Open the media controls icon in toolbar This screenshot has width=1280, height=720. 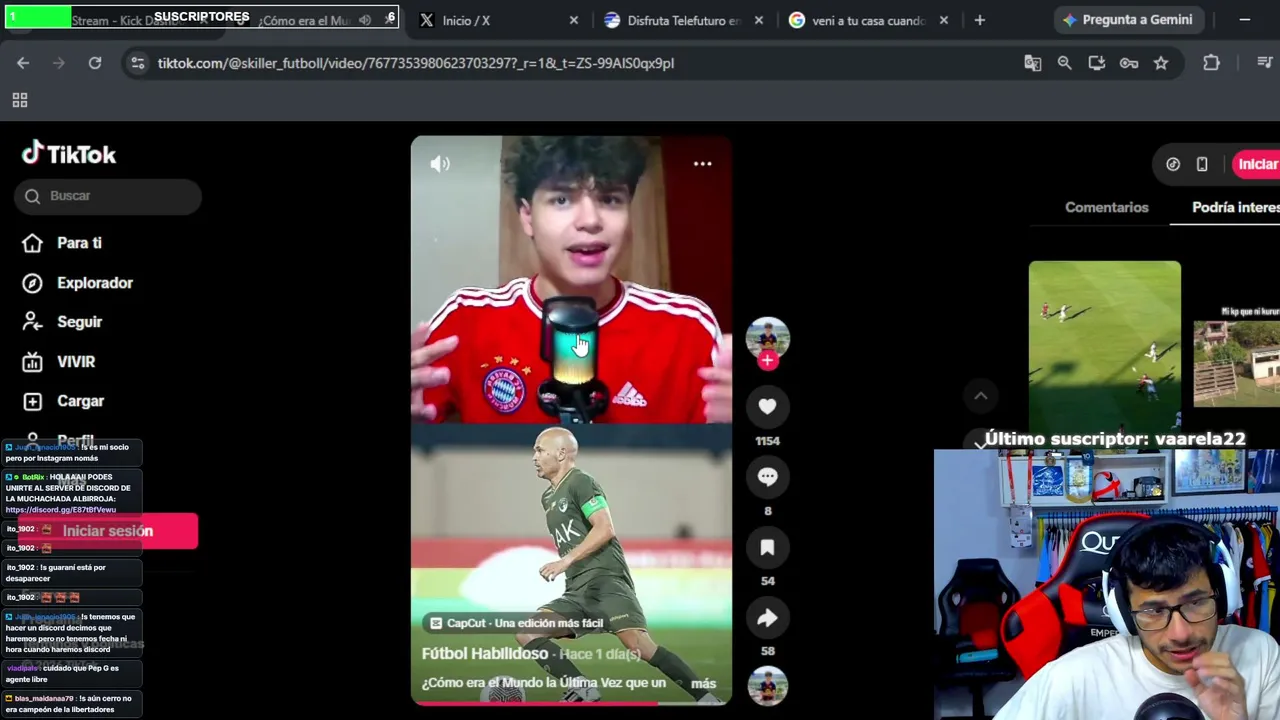1265,63
